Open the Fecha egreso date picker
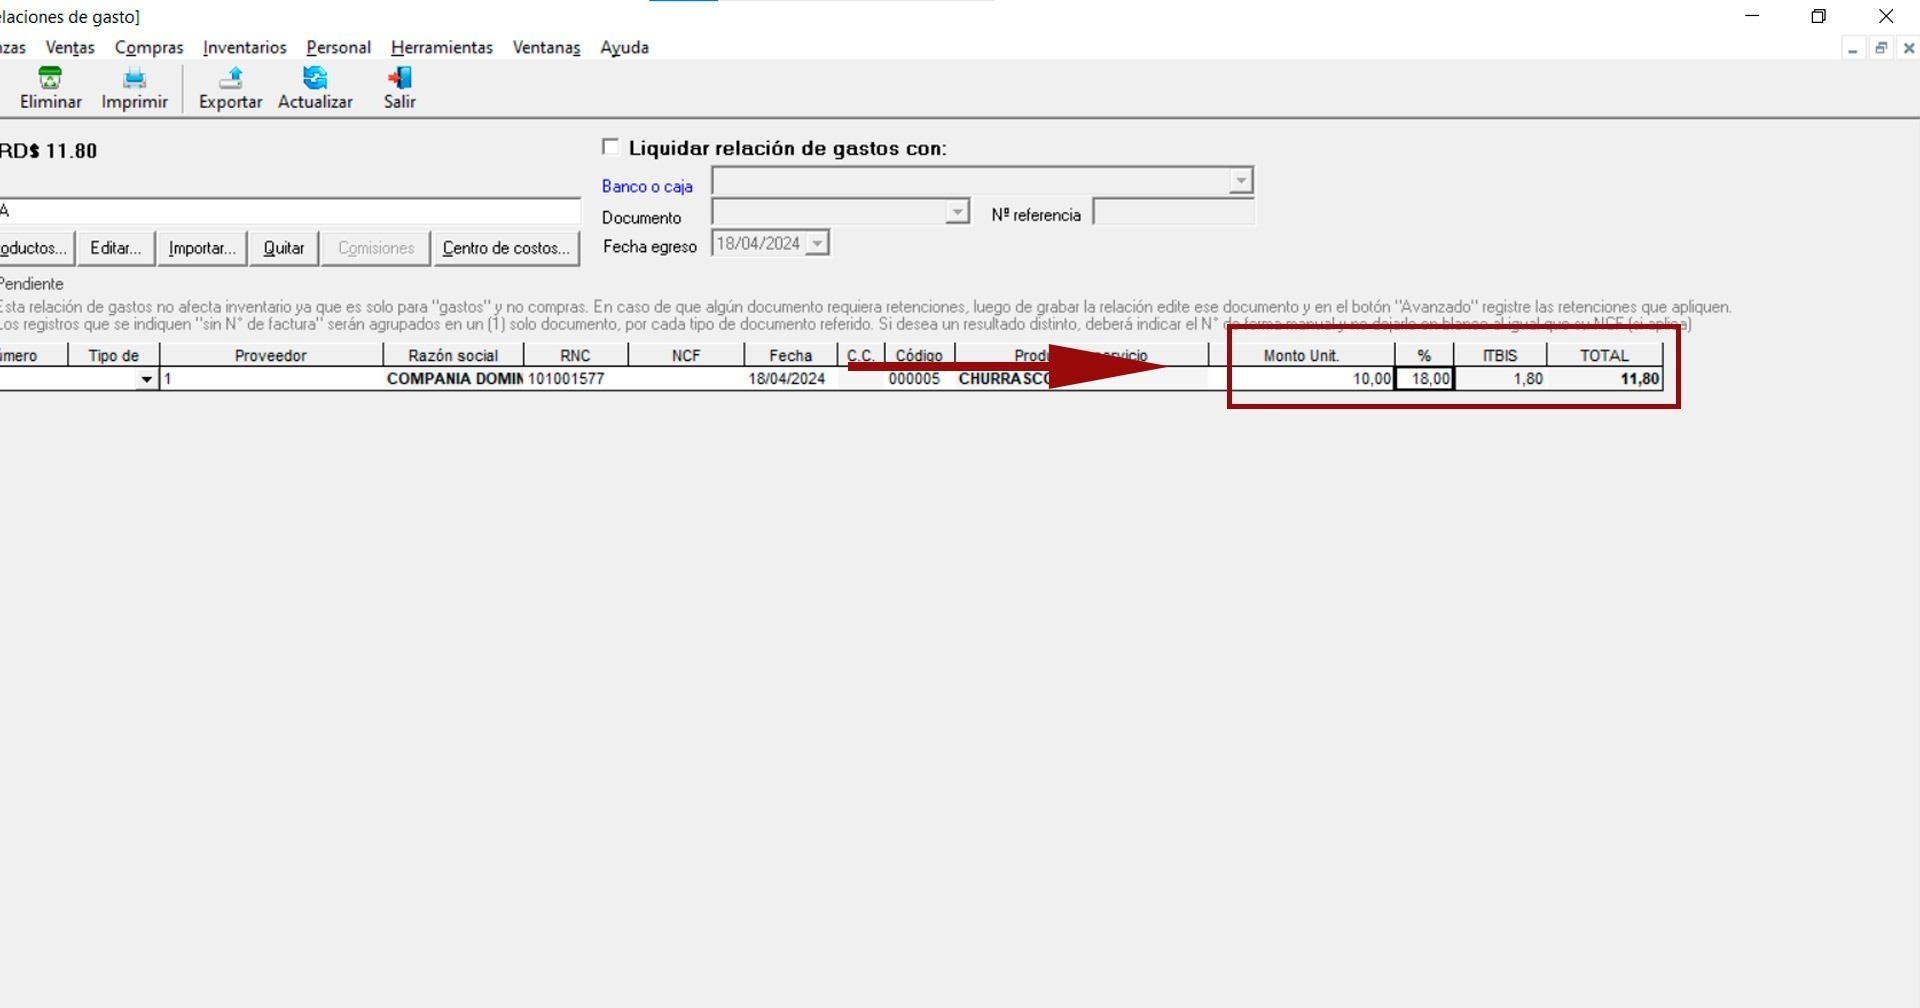This screenshot has height=1008, width=1920. click(817, 244)
